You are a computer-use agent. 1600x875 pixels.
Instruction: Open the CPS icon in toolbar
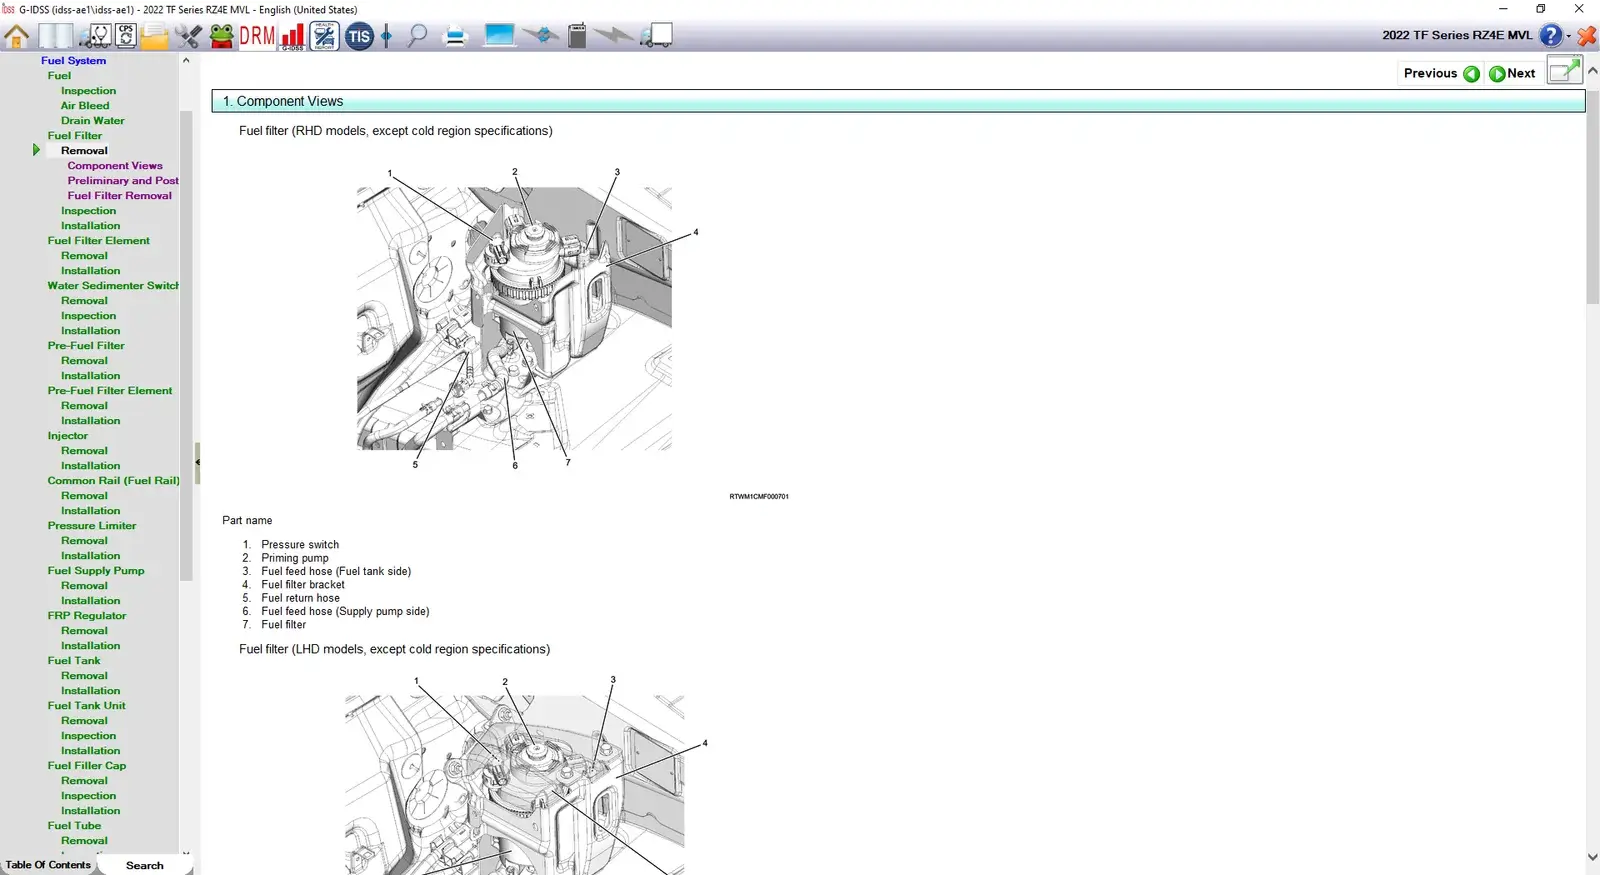click(x=126, y=37)
